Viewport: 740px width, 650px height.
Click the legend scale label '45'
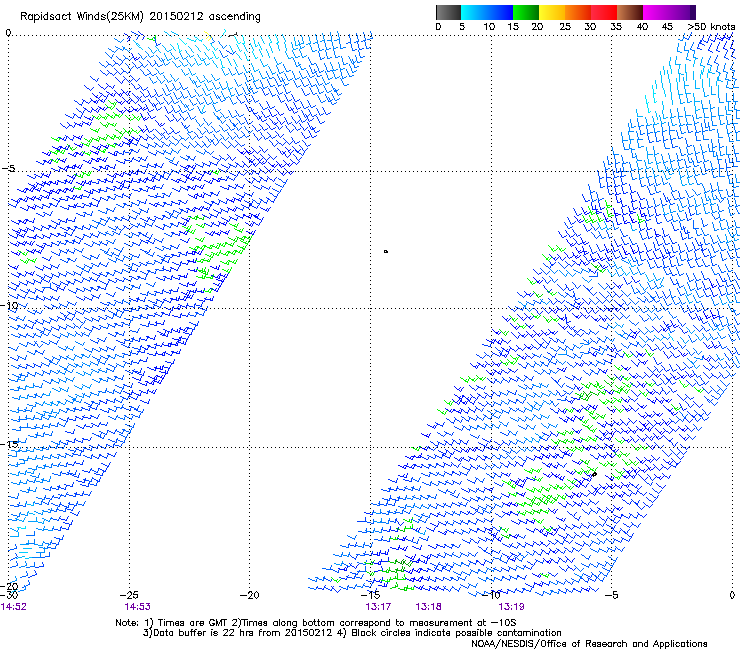pyautogui.click(x=667, y=27)
